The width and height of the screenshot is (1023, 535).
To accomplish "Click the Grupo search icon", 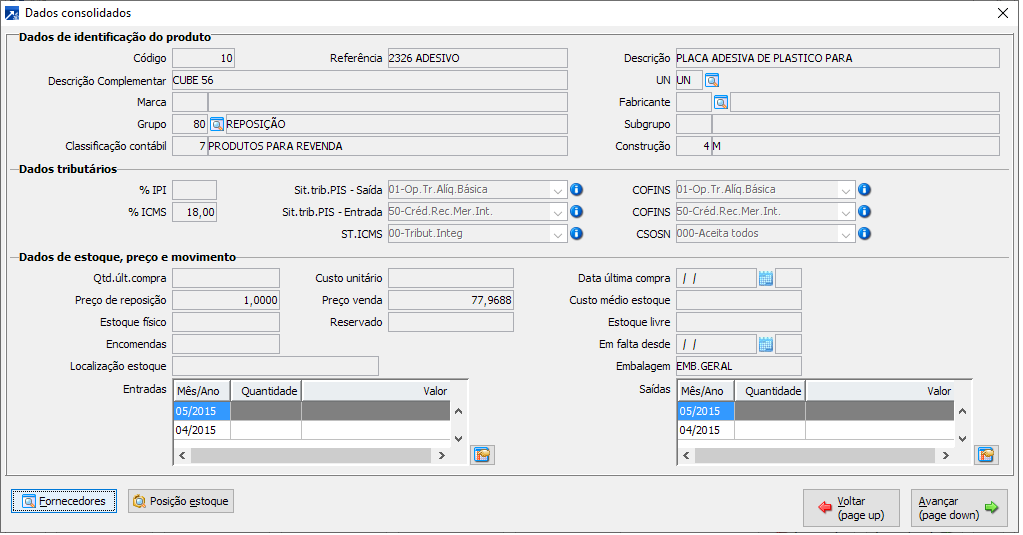I will tap(216, 124).
